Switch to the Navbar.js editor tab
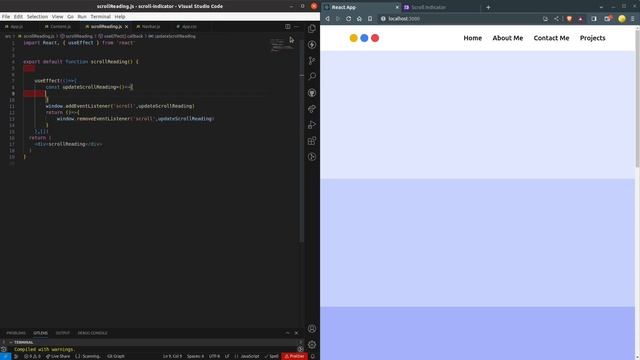The width and height of the screenshot is (640, 360). [x=151, y=27]
